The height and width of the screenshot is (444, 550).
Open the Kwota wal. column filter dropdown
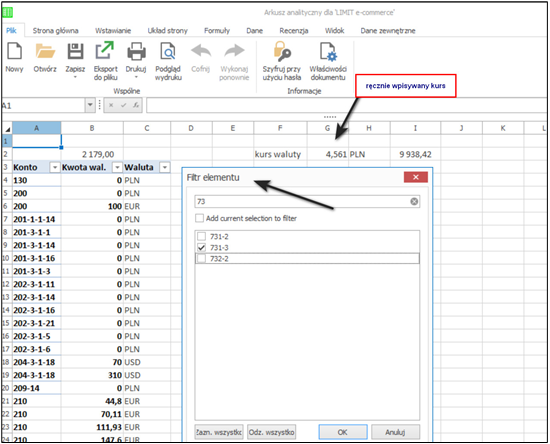tap(117, 168)
